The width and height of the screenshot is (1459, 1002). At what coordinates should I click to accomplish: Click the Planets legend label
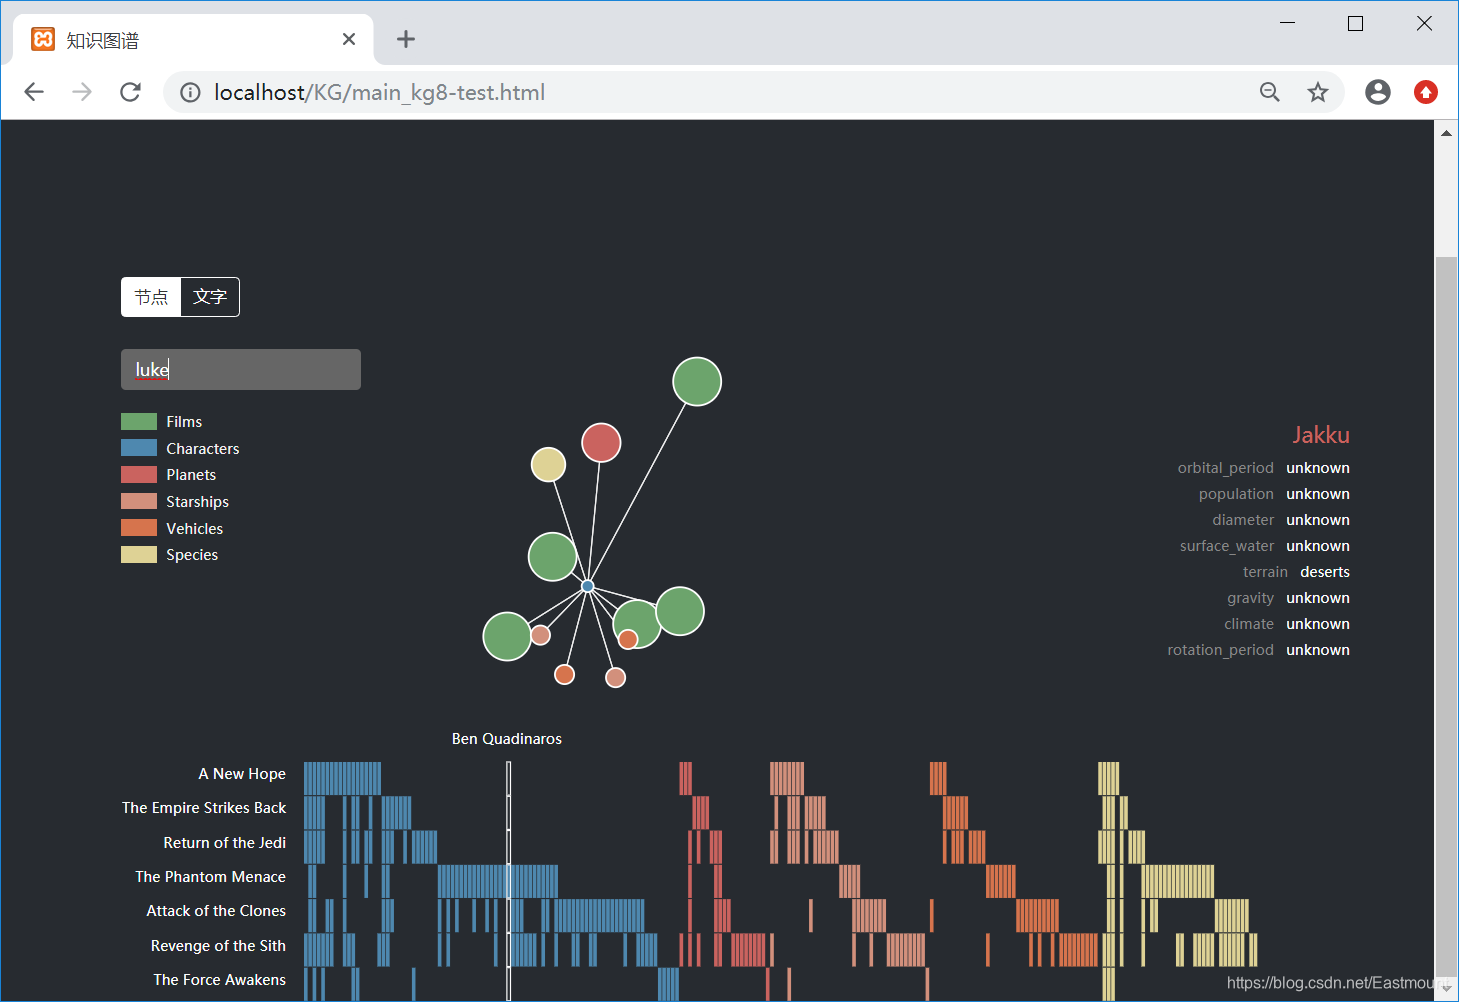pyautogui.click(x=191, y=475)
